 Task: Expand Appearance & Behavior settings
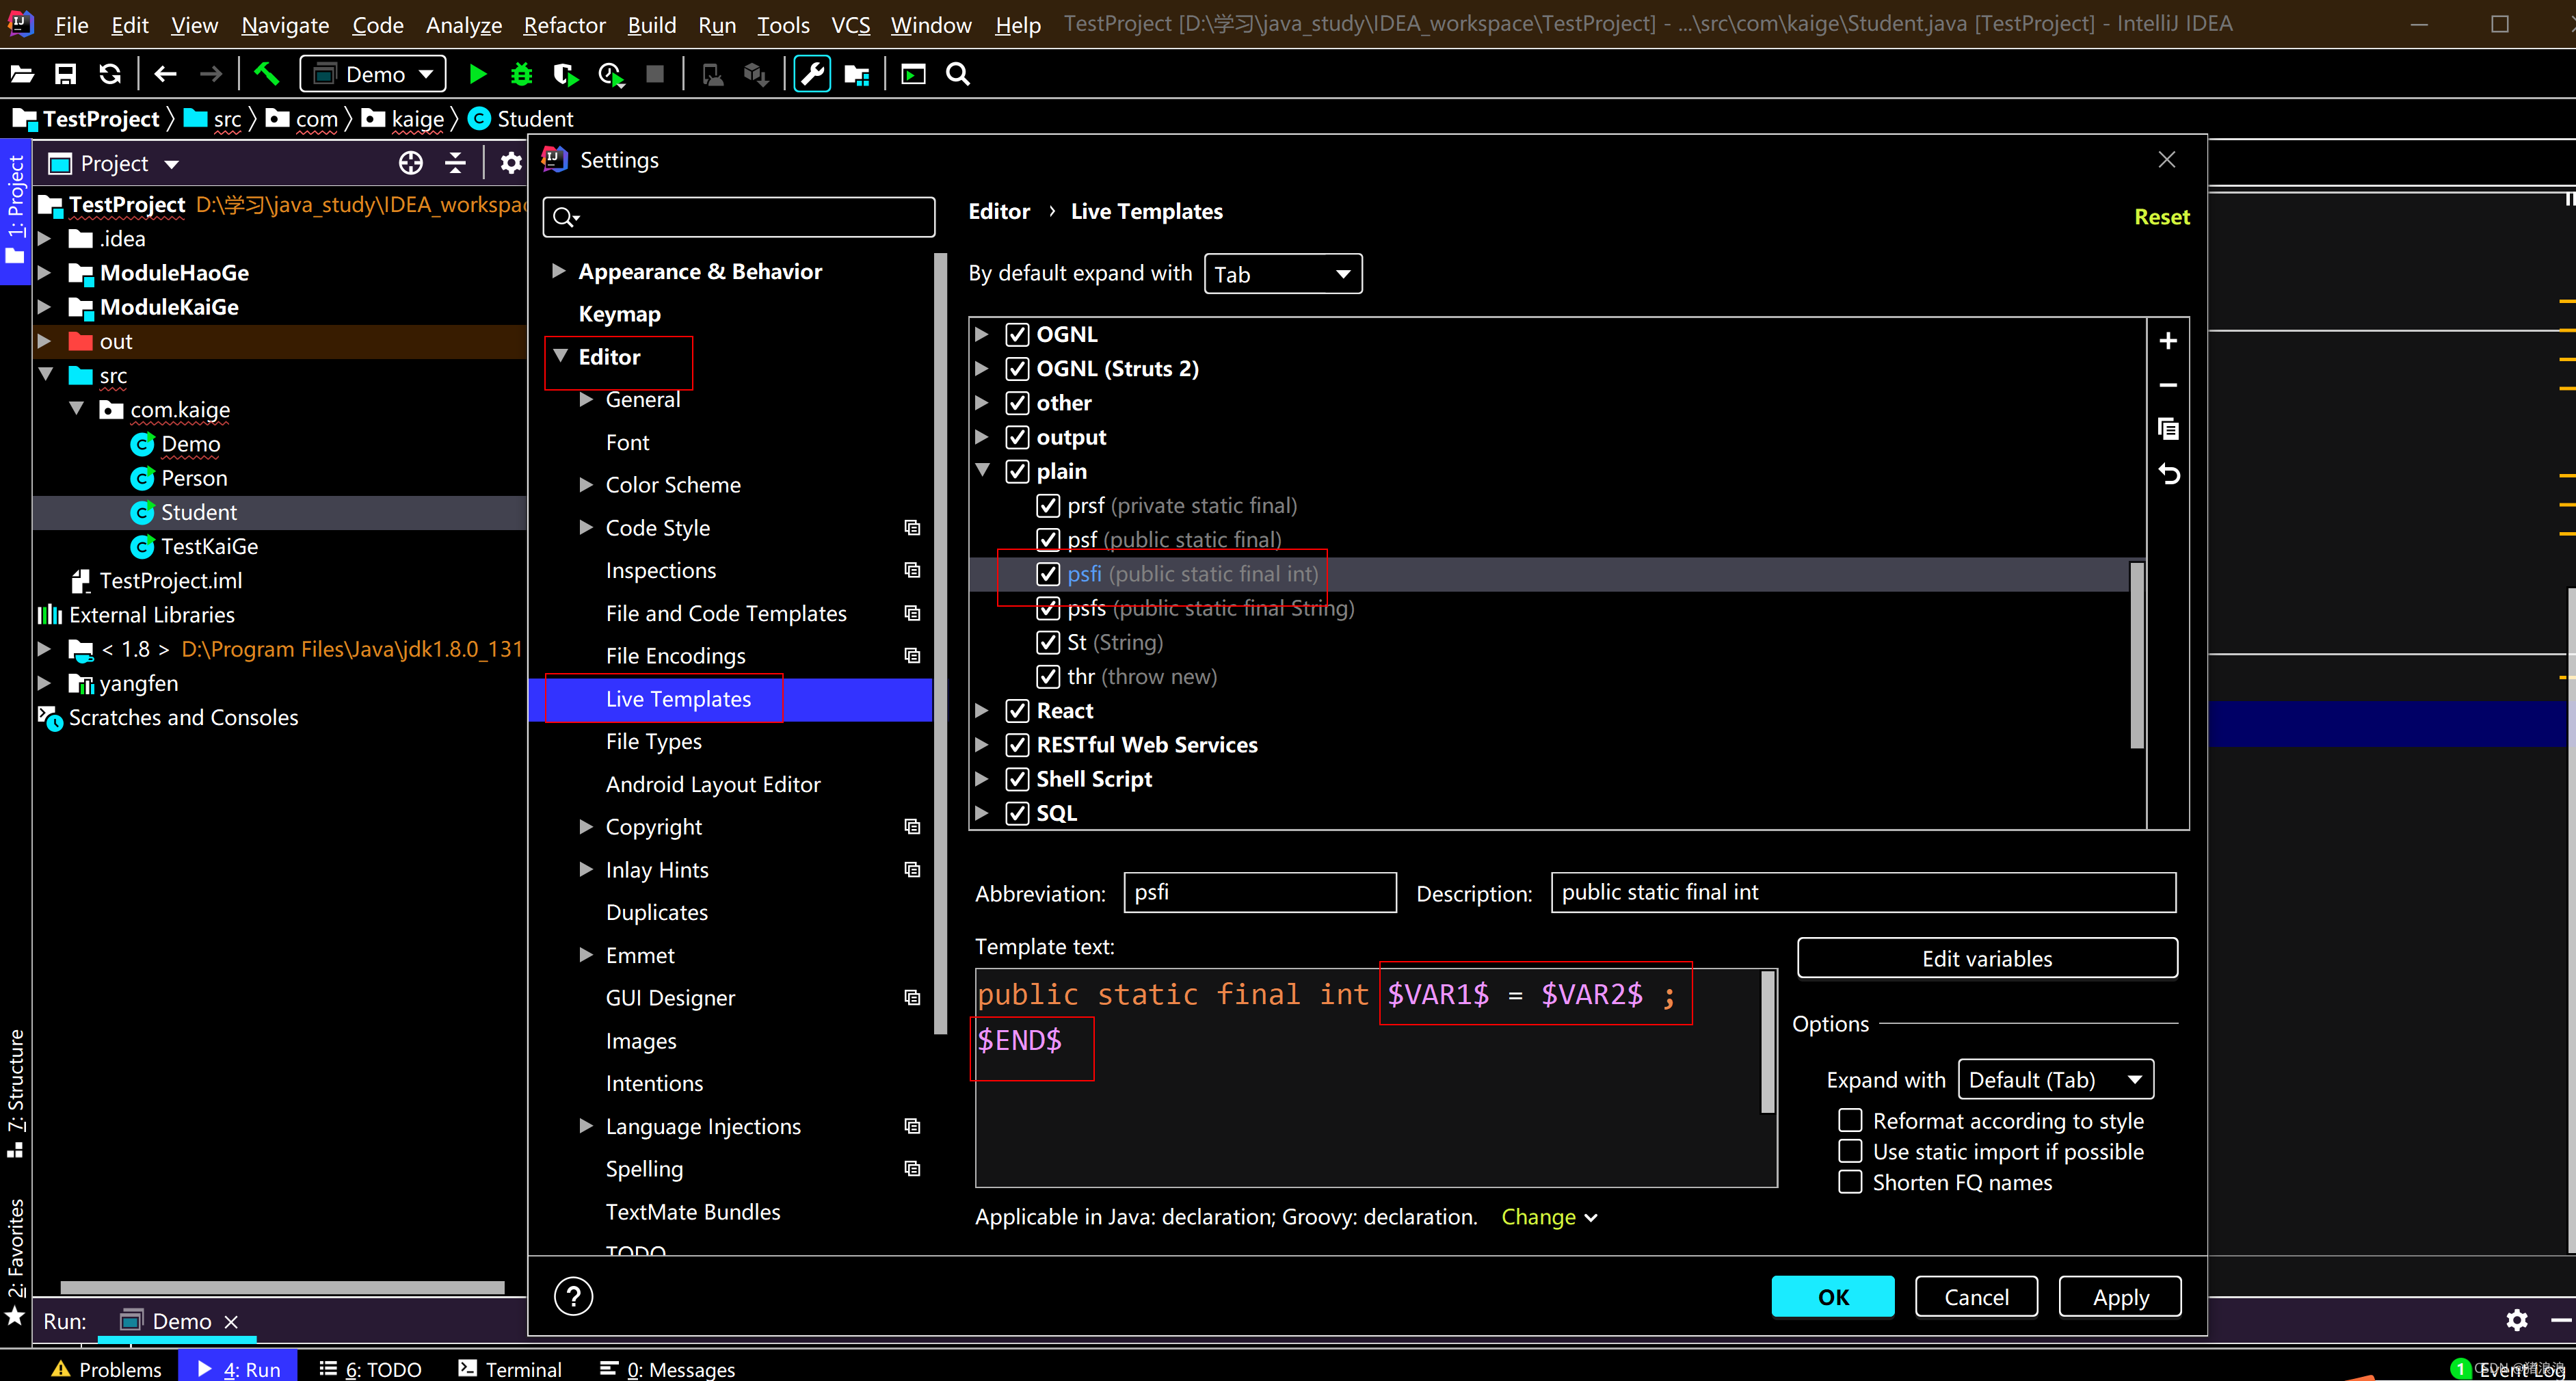[559, 271]
